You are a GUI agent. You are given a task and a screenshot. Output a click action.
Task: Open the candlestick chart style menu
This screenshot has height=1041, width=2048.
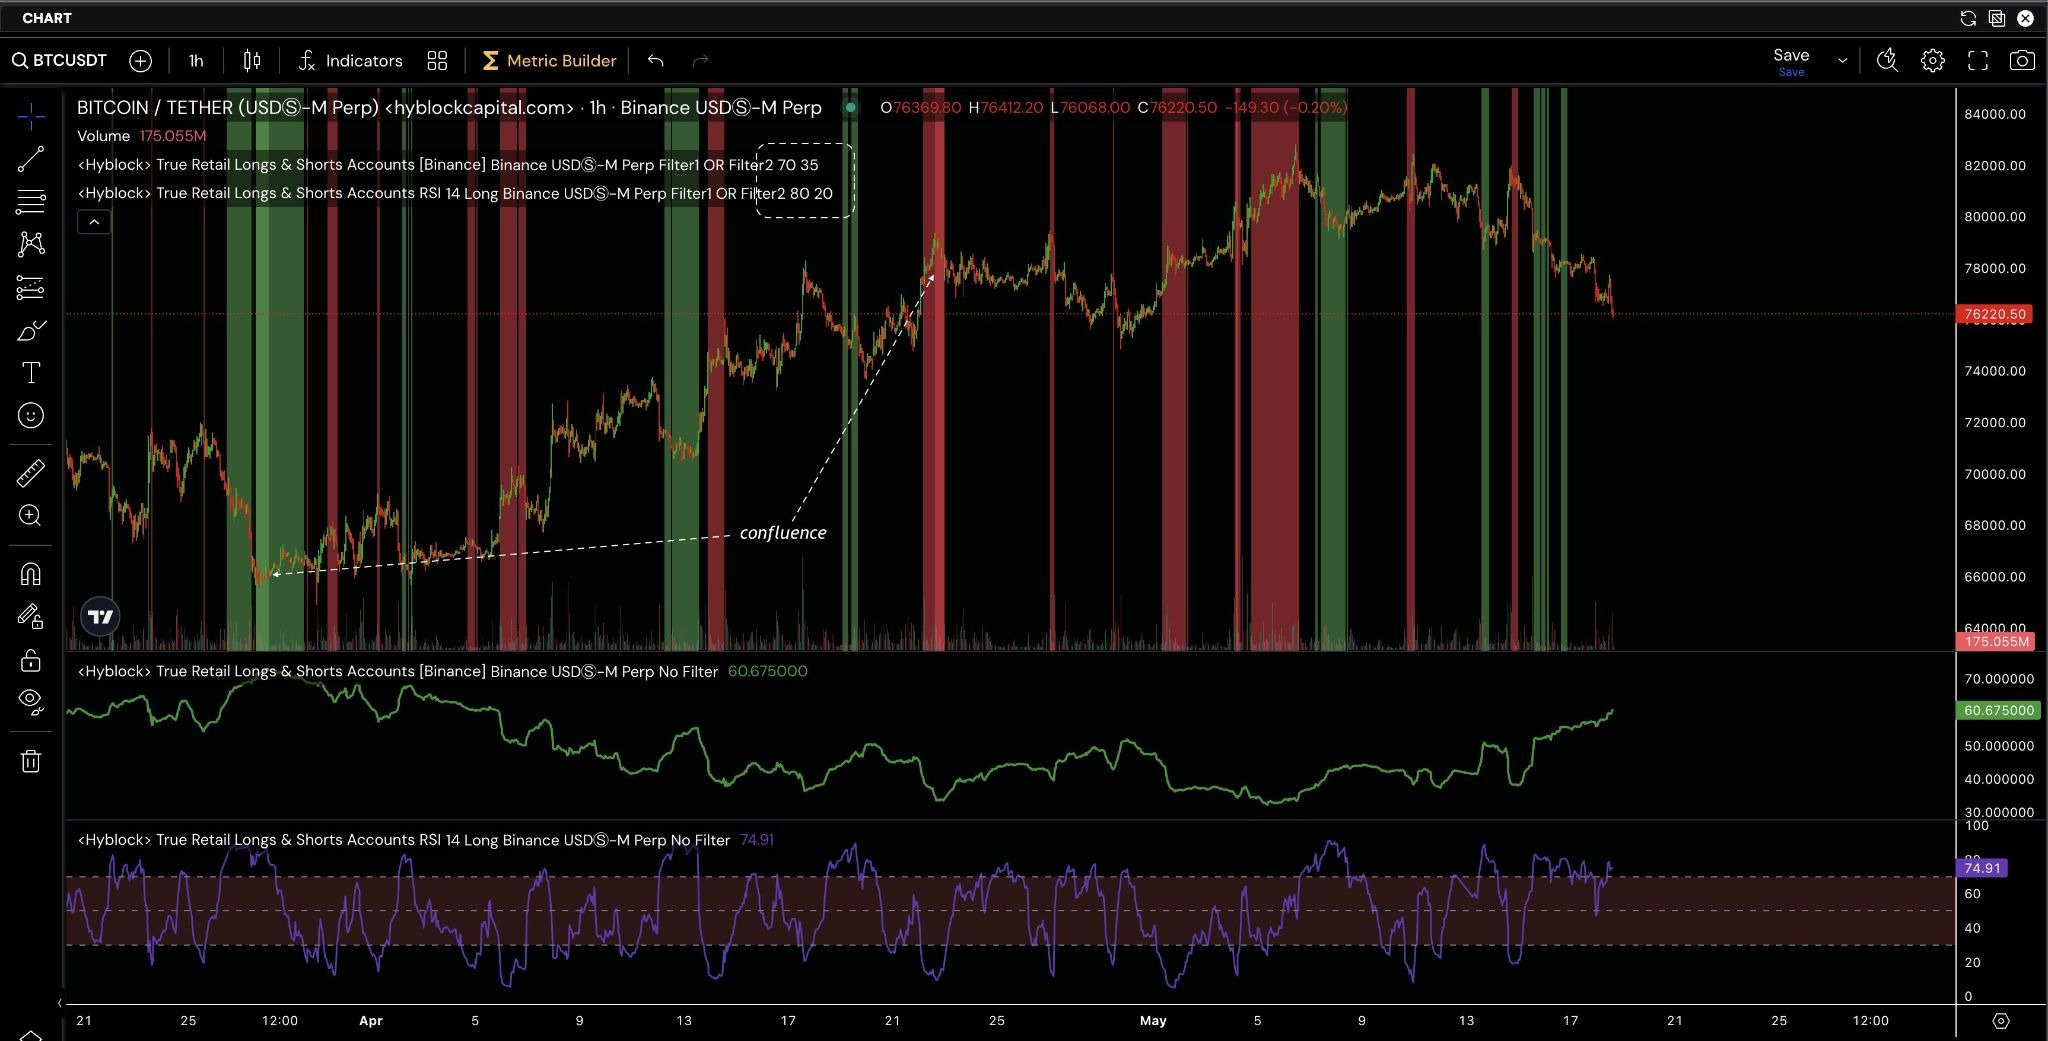tap(252, 61)
